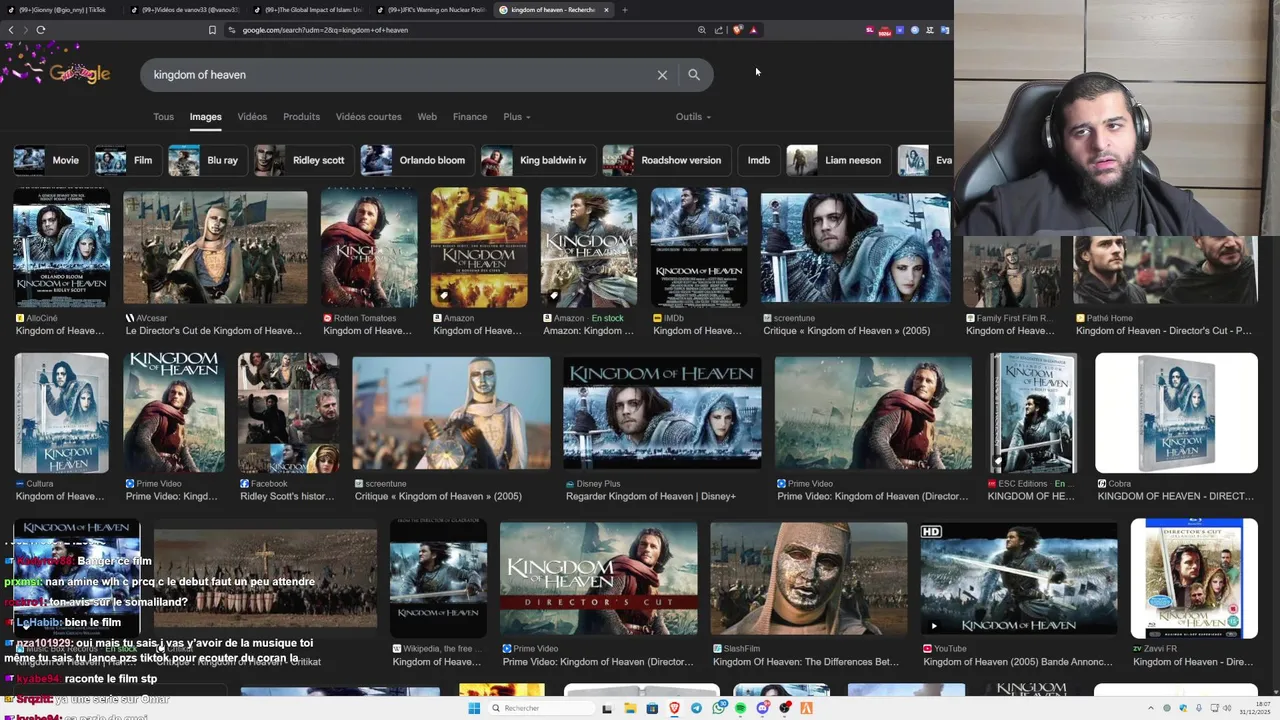Open the AVcesar Director's Cut image
Image resolution: width=1280 pixels, height=720 pixels.
215,247
